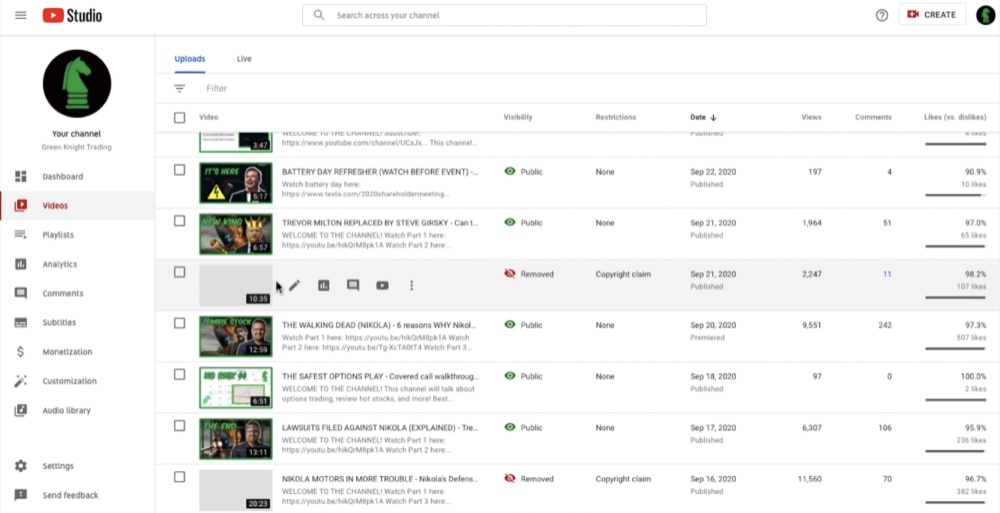This screenshot has width=1000, height=513.
Task: Click the 100.0% likes ratio bar
Action: 955,400
